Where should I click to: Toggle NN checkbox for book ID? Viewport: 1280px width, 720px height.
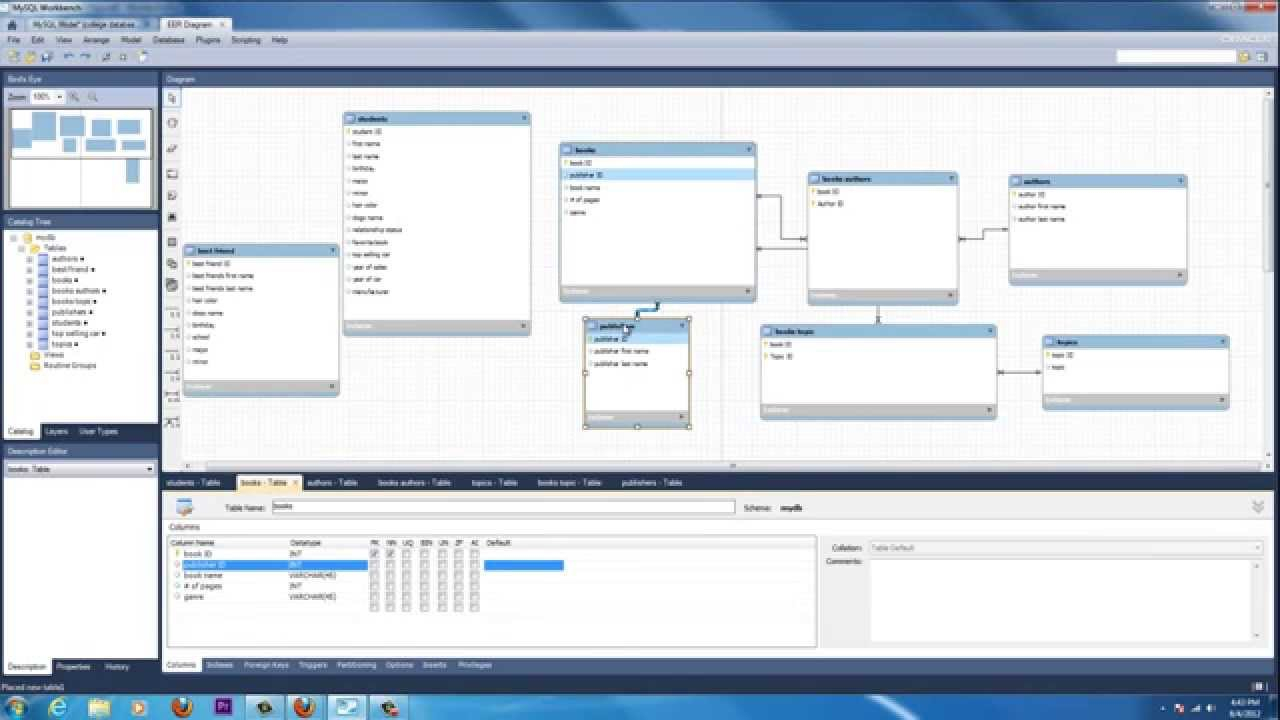[x=390, y=553]
